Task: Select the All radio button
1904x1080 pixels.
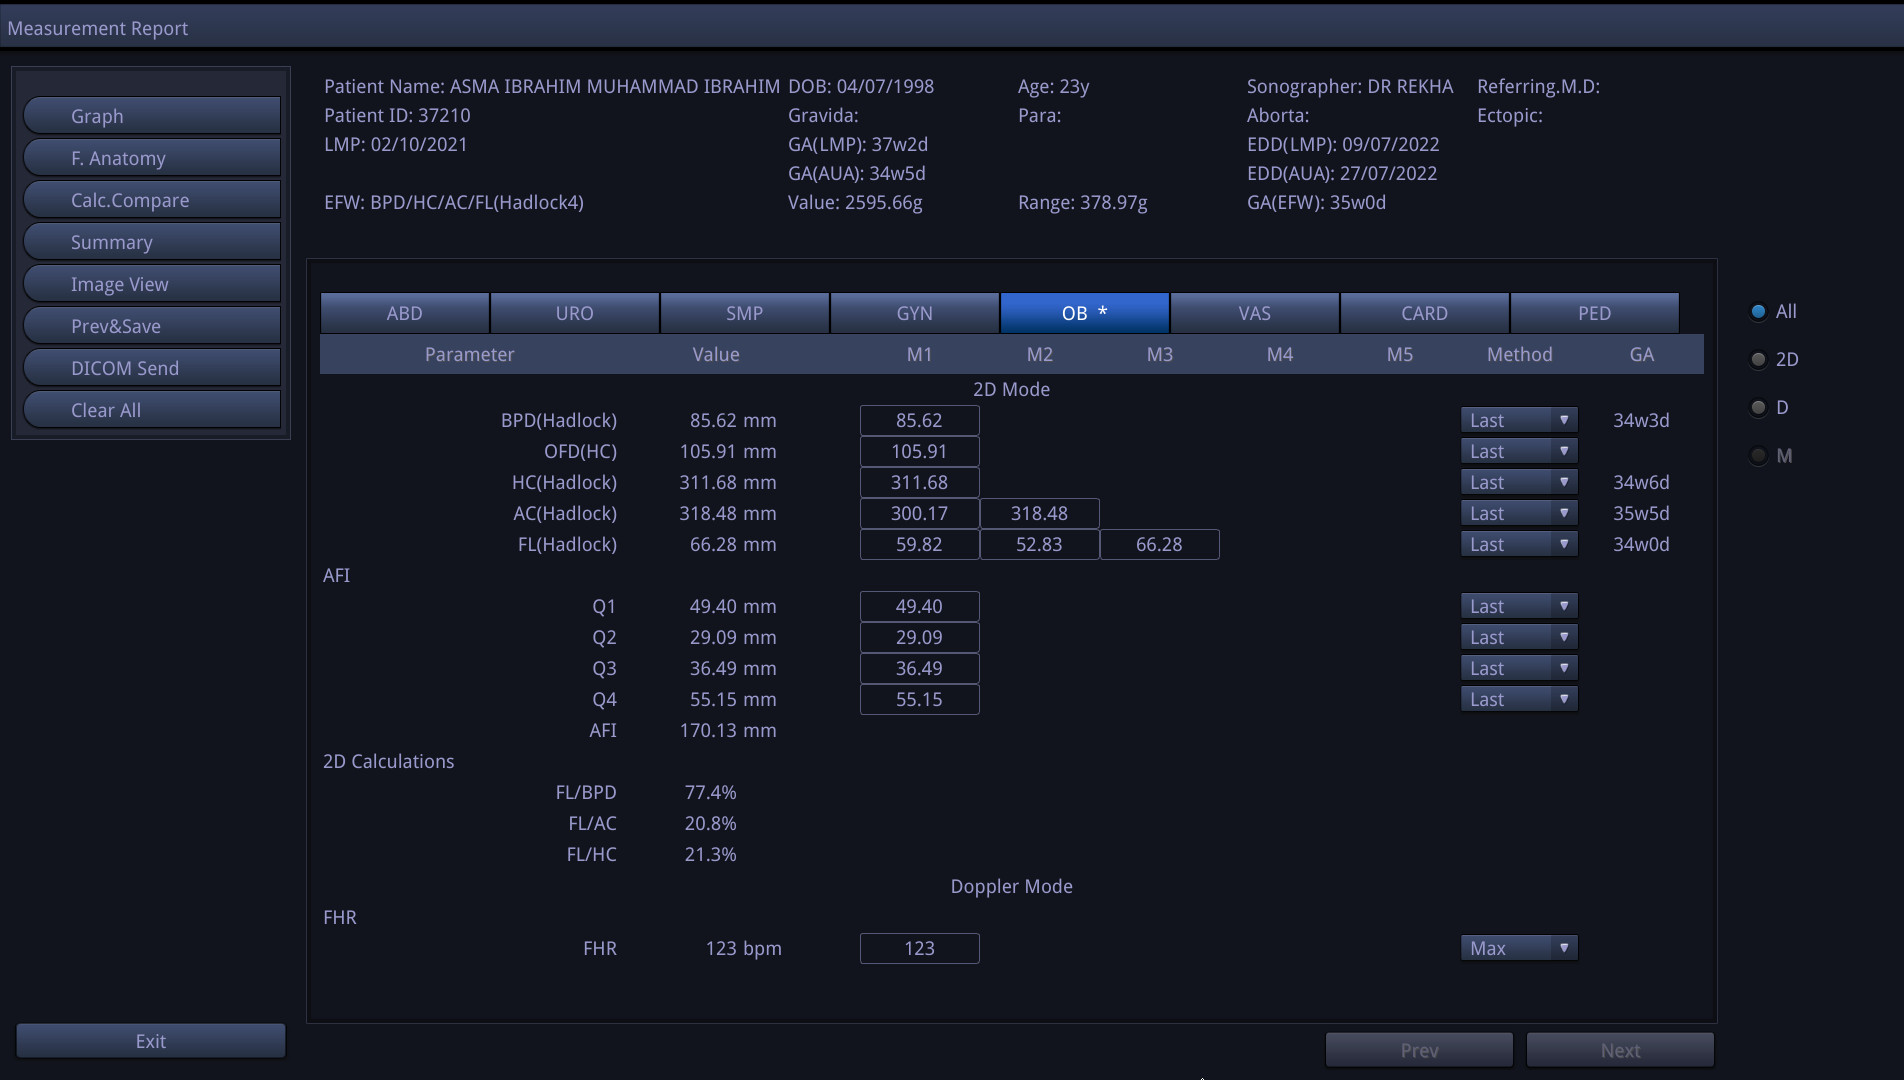Action: [x=1758, y=312]
